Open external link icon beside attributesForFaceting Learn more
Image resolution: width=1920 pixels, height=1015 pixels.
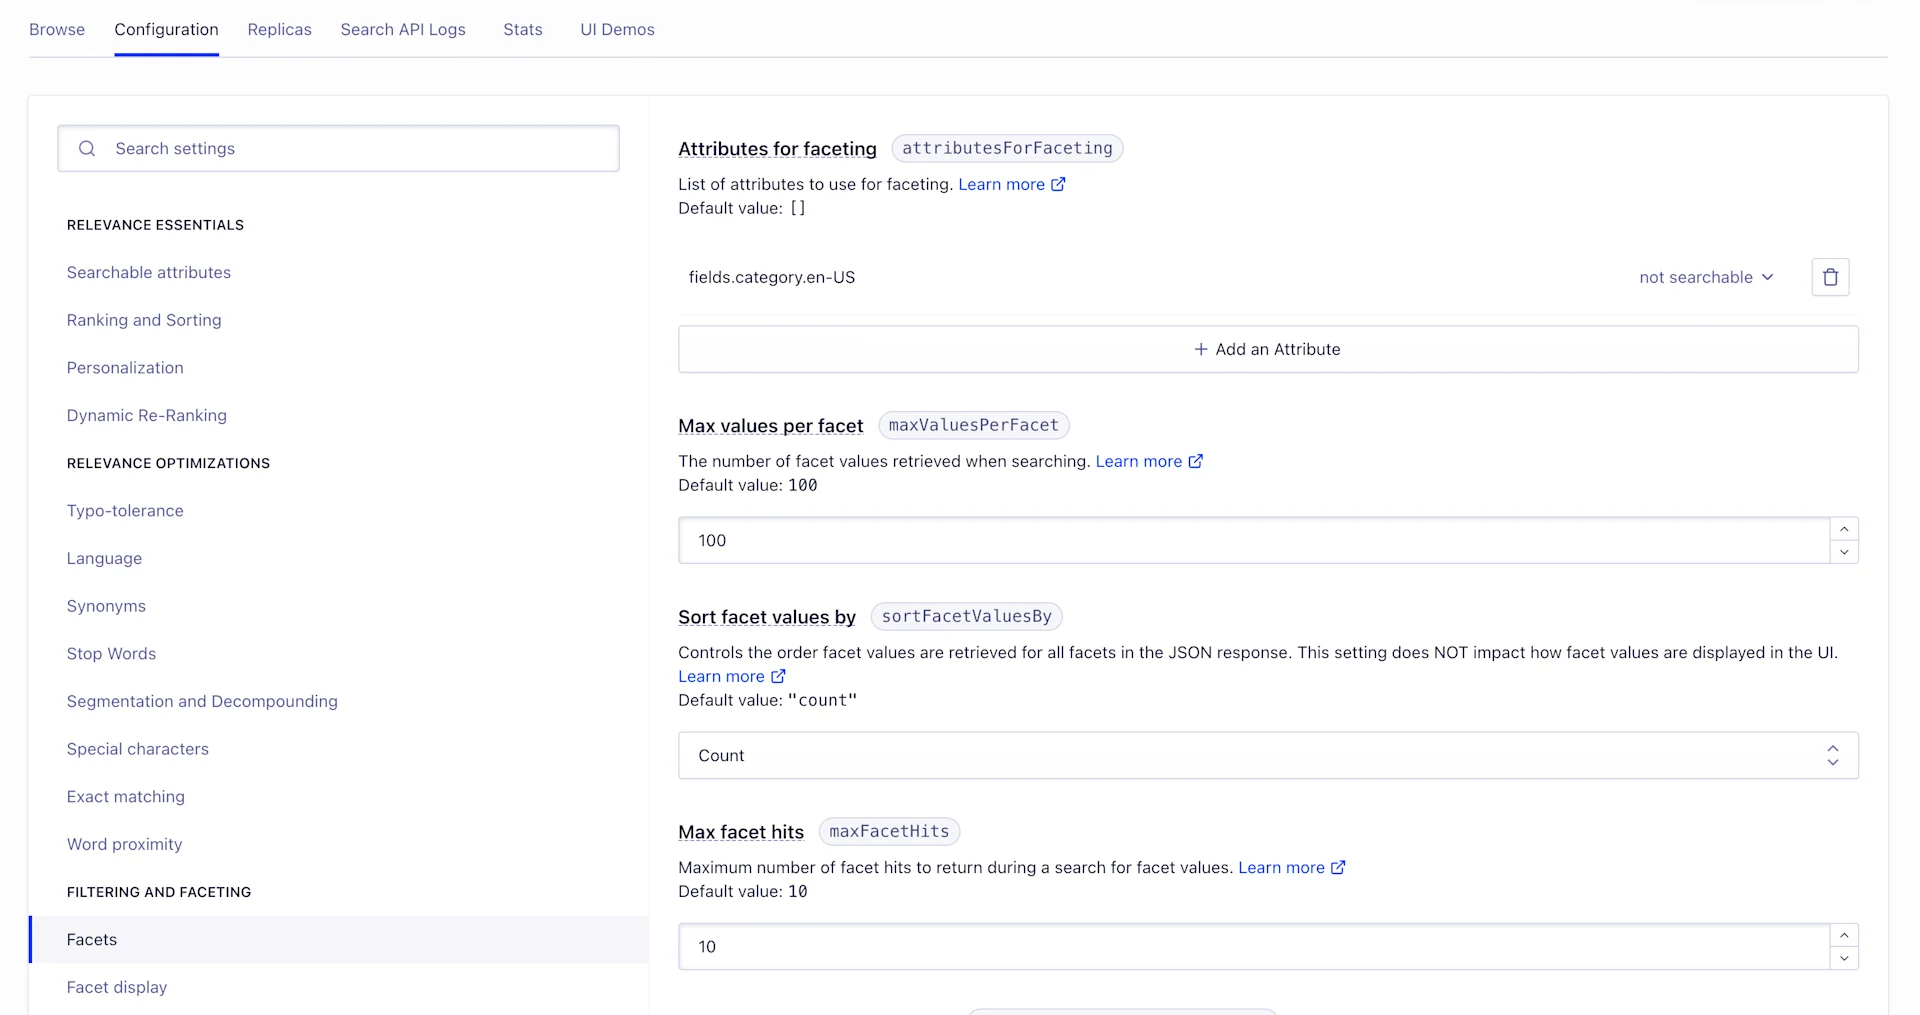click(x=1058, y=184)
